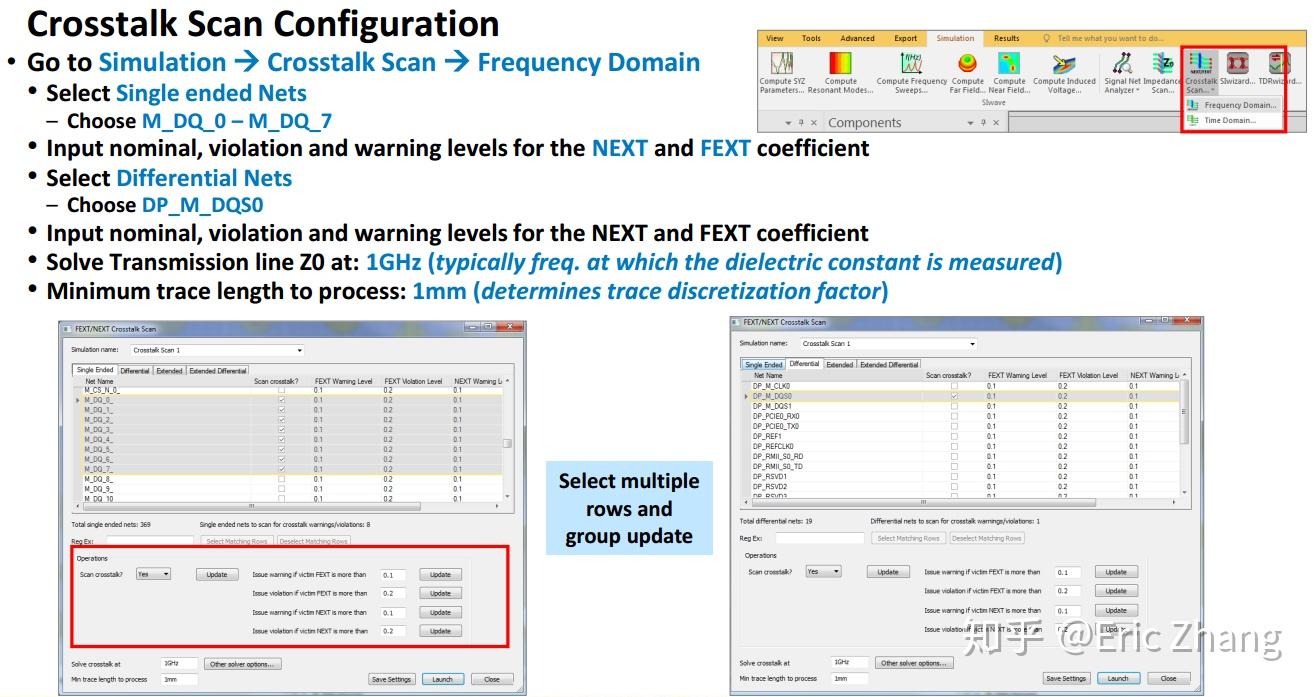The image size is (1314, 697).
Task: Open the Scan crosstalk Yes dropdown in red box
Action: click(153, 574)
